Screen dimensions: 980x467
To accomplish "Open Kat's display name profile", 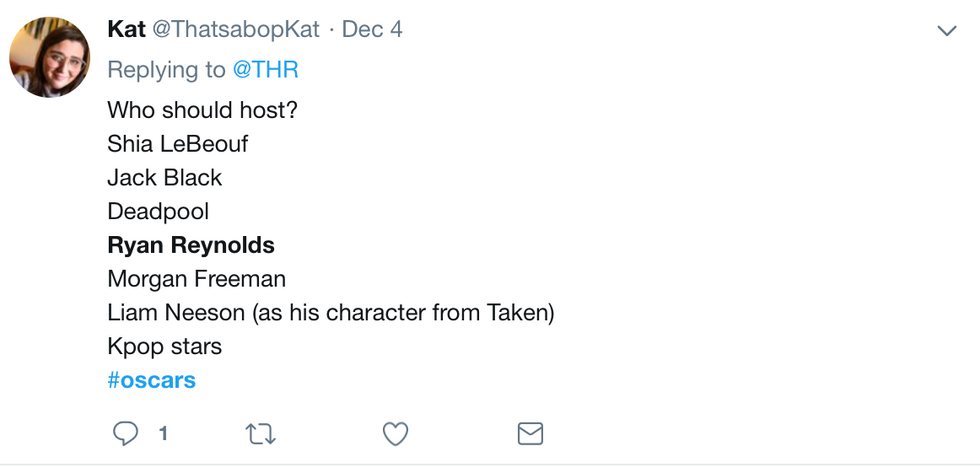I will pyautogui.click(x=126, y=29).
